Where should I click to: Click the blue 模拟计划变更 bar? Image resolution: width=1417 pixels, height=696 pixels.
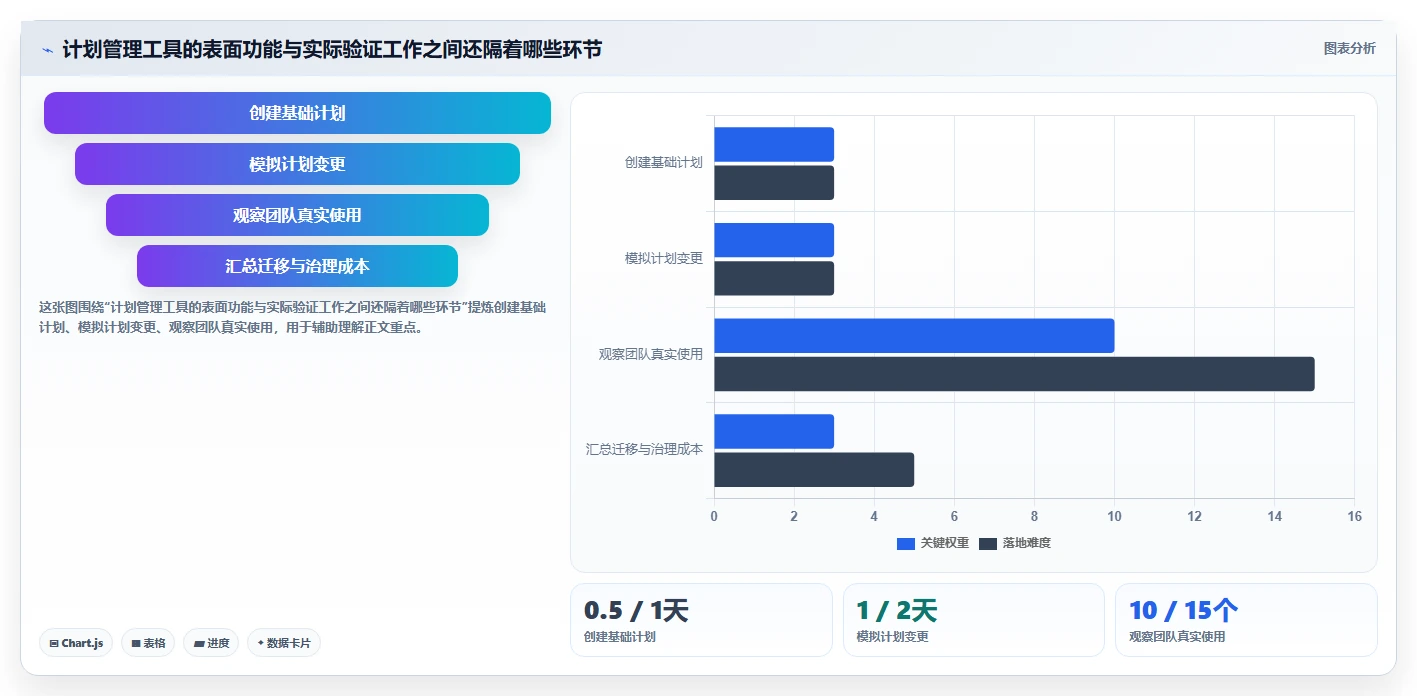pyautogui.click(x=774, y=240)
